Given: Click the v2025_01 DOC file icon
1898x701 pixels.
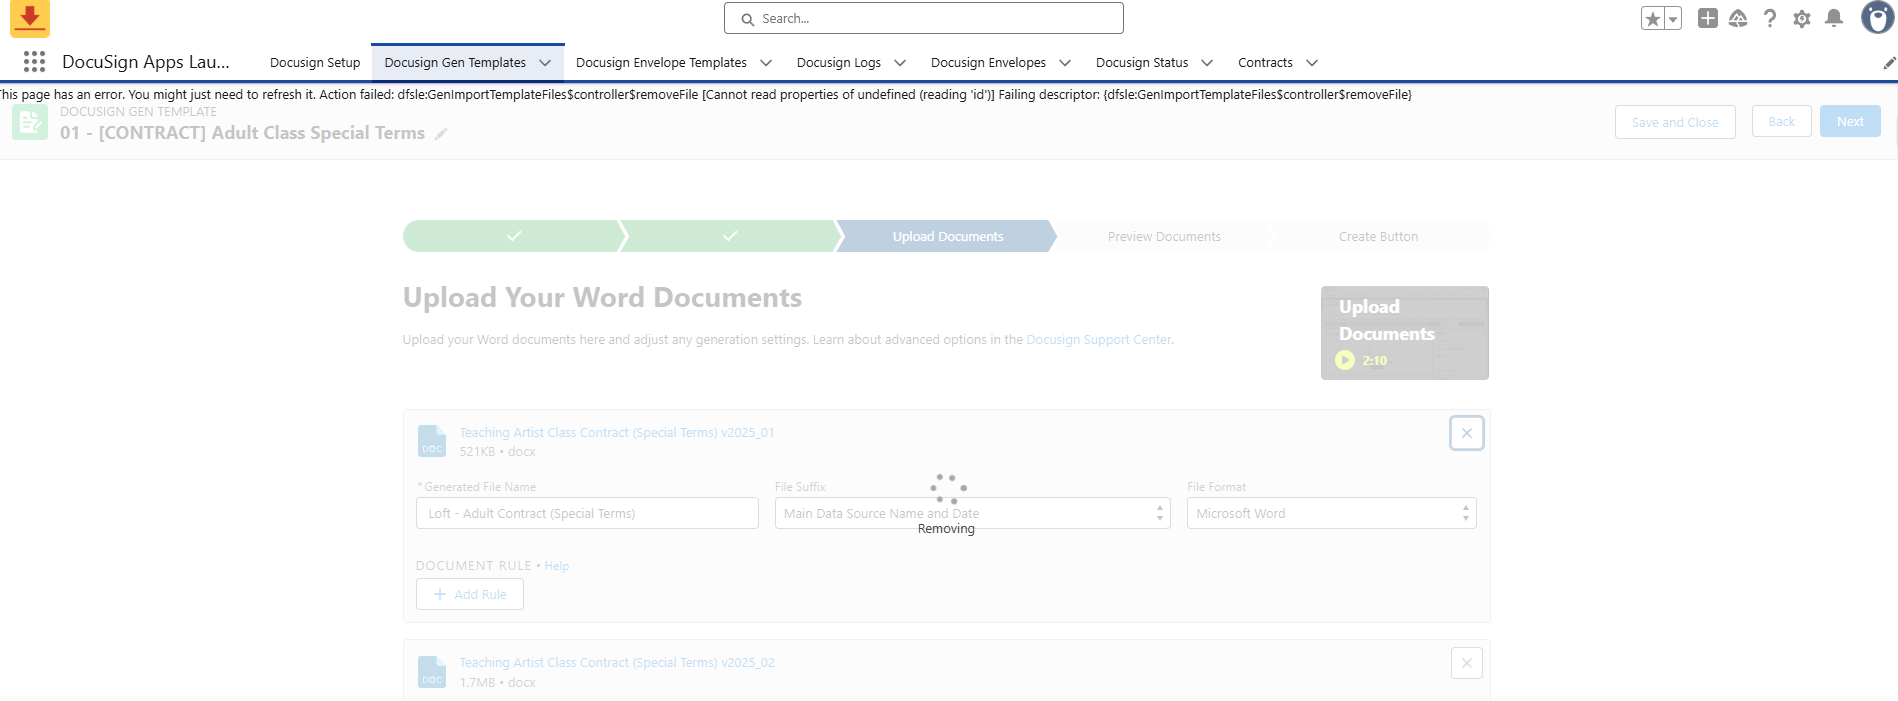Looking at the screenshot, I should (432, 441).
